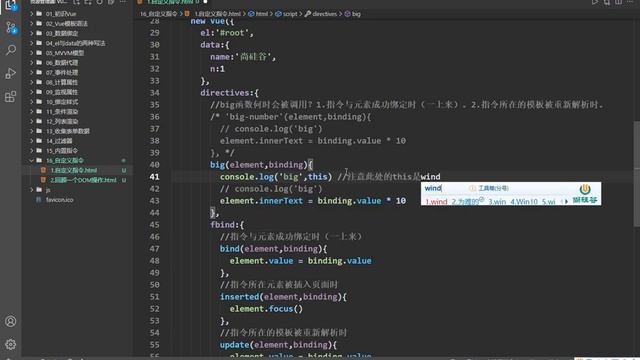Image resolution: width=640 pixels, height=360 pixels.
Task: Open the Run and Debug view
Action: 11,73
